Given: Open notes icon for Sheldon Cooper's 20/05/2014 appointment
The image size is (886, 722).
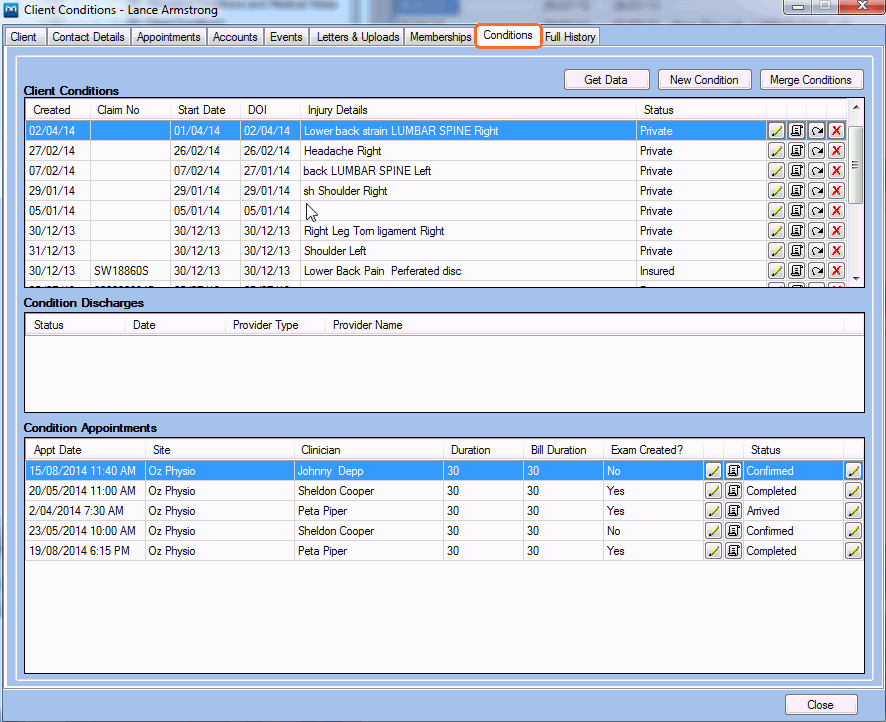Looking at the screenshot, I should [733, 490].
